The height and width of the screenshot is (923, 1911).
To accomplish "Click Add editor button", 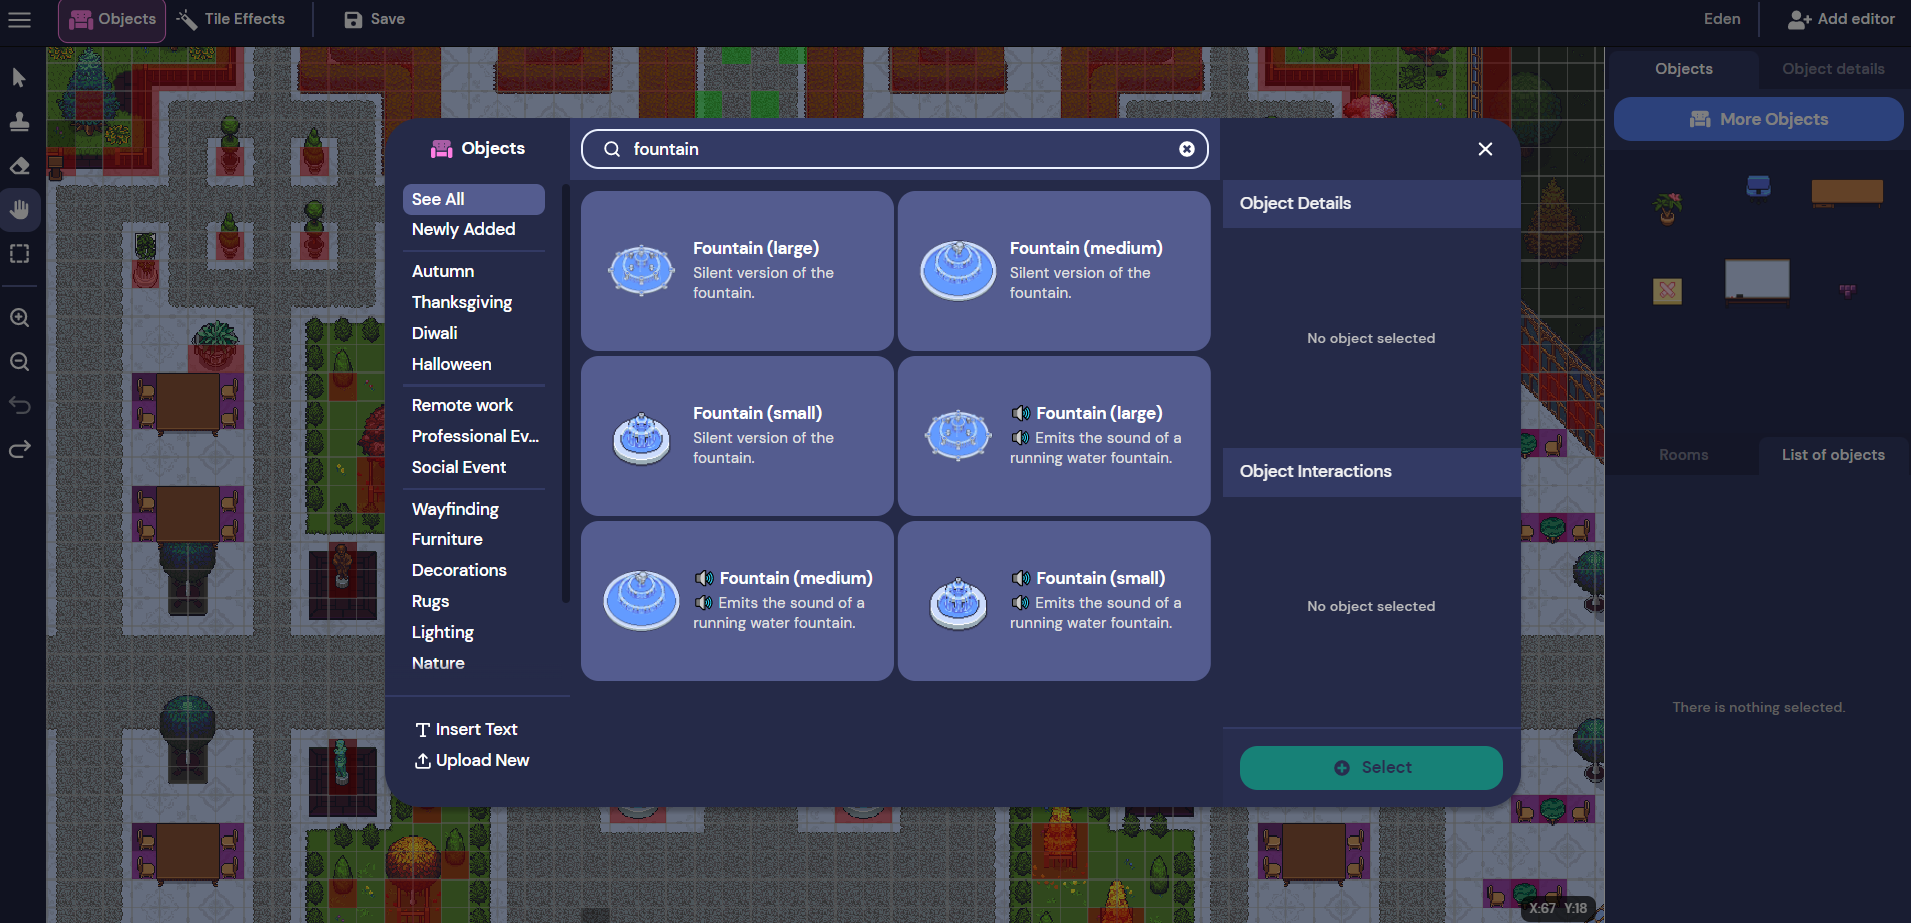I will [1840, 19].
